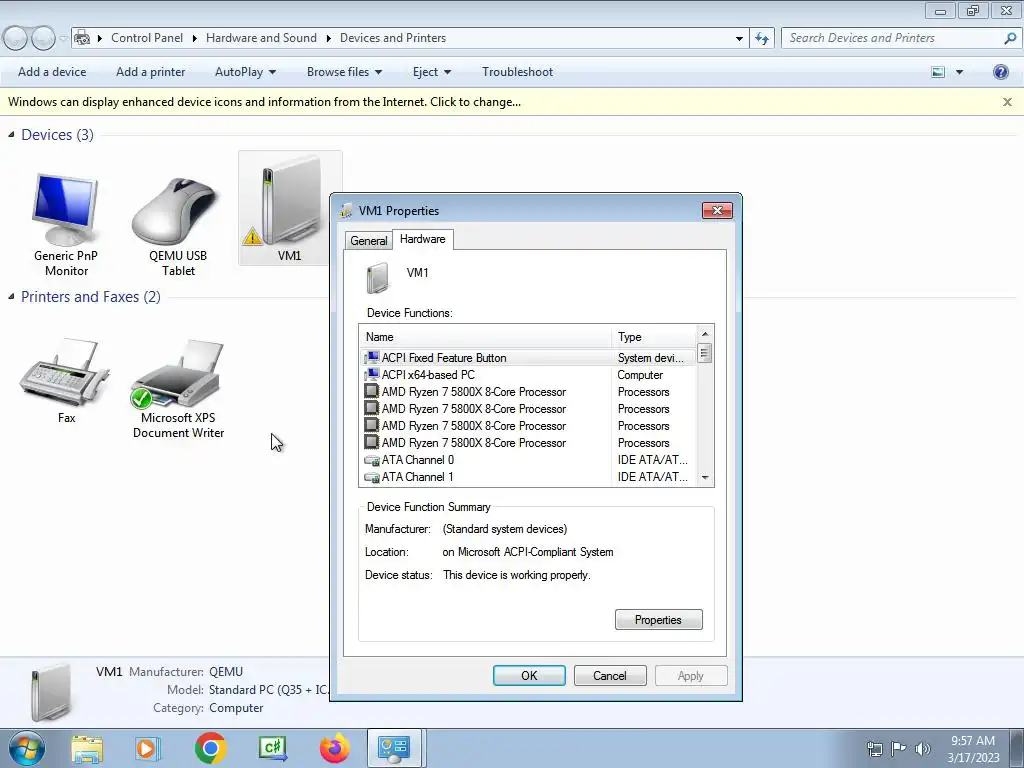The height and width of the screenshot is (768, 1024).
Task: Click the taskbar clock showing 9:57 AM
Action: pyautogui.click(x=973, y=749)
